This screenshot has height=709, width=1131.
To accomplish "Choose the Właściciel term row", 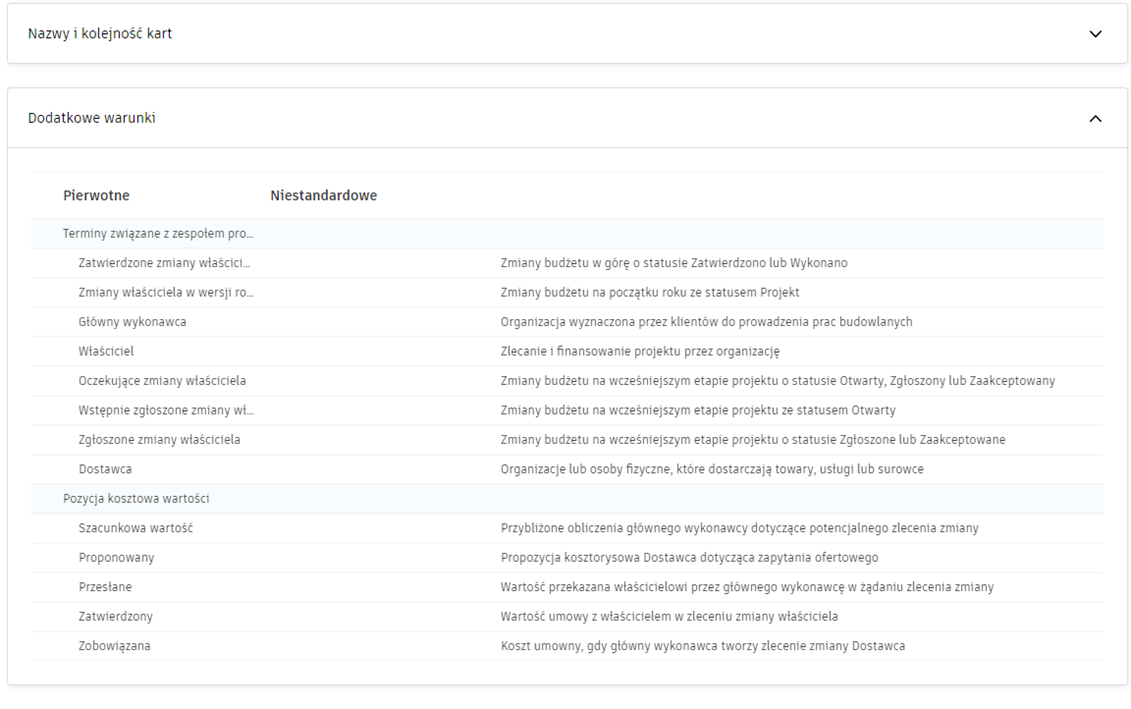I will pyautogui.click(x=106, y=352).
